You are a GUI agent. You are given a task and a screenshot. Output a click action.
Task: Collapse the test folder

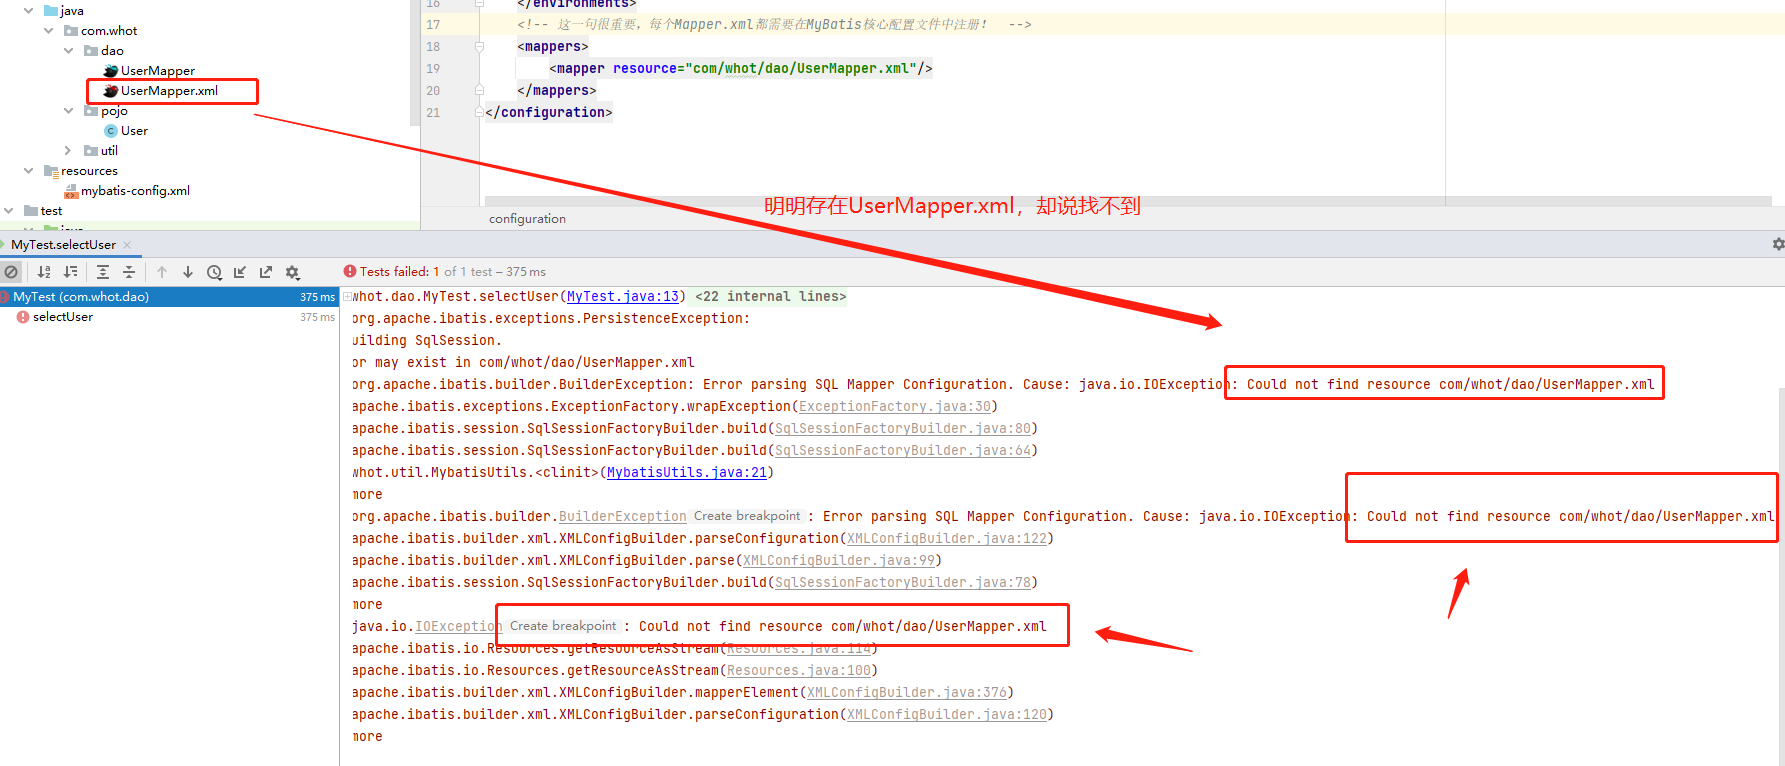click(8, 211)
